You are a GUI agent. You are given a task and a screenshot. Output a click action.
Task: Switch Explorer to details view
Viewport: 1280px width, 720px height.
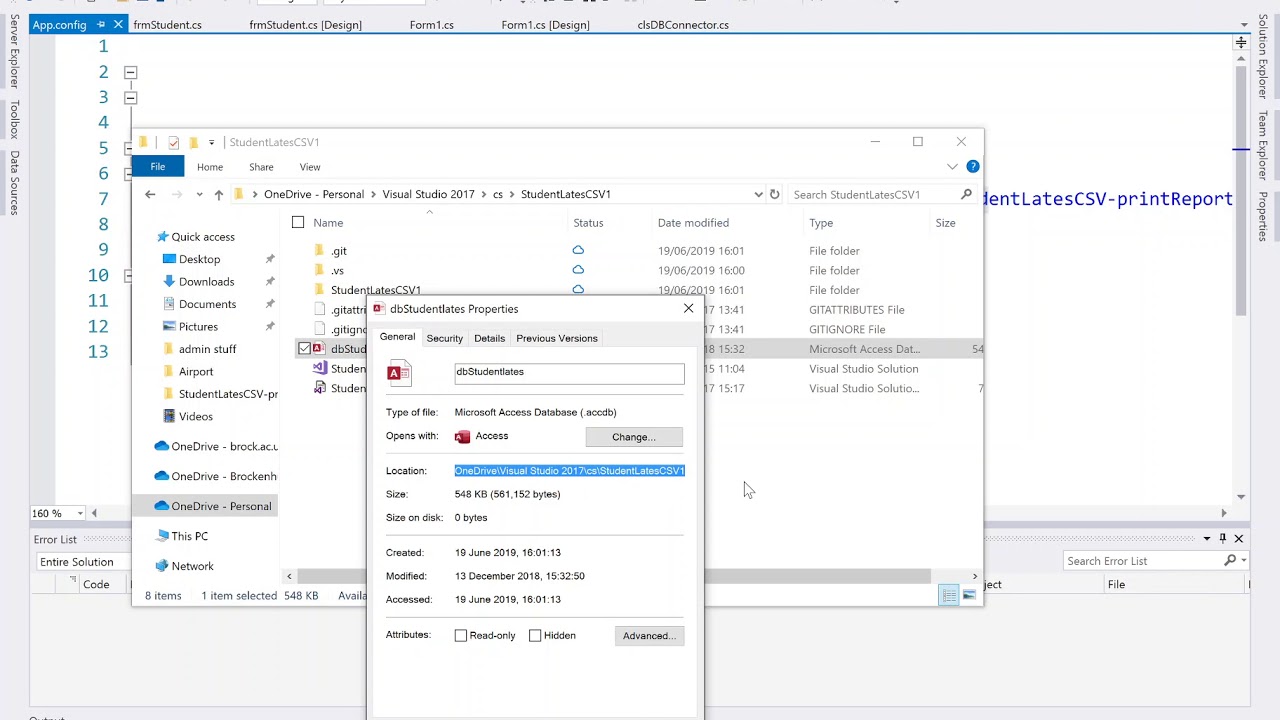(x=949, y=596)
